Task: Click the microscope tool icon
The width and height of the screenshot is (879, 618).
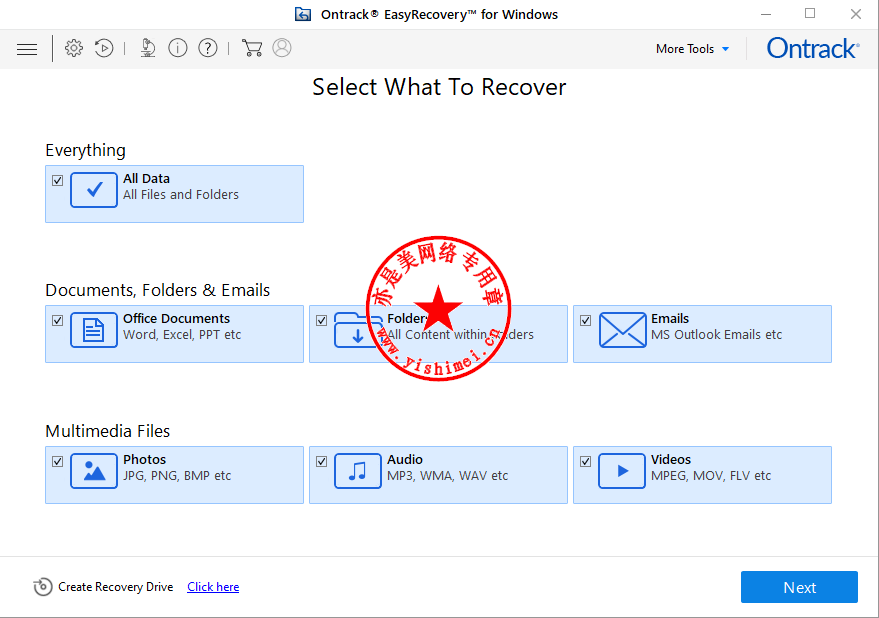Action: pos(148,48)
